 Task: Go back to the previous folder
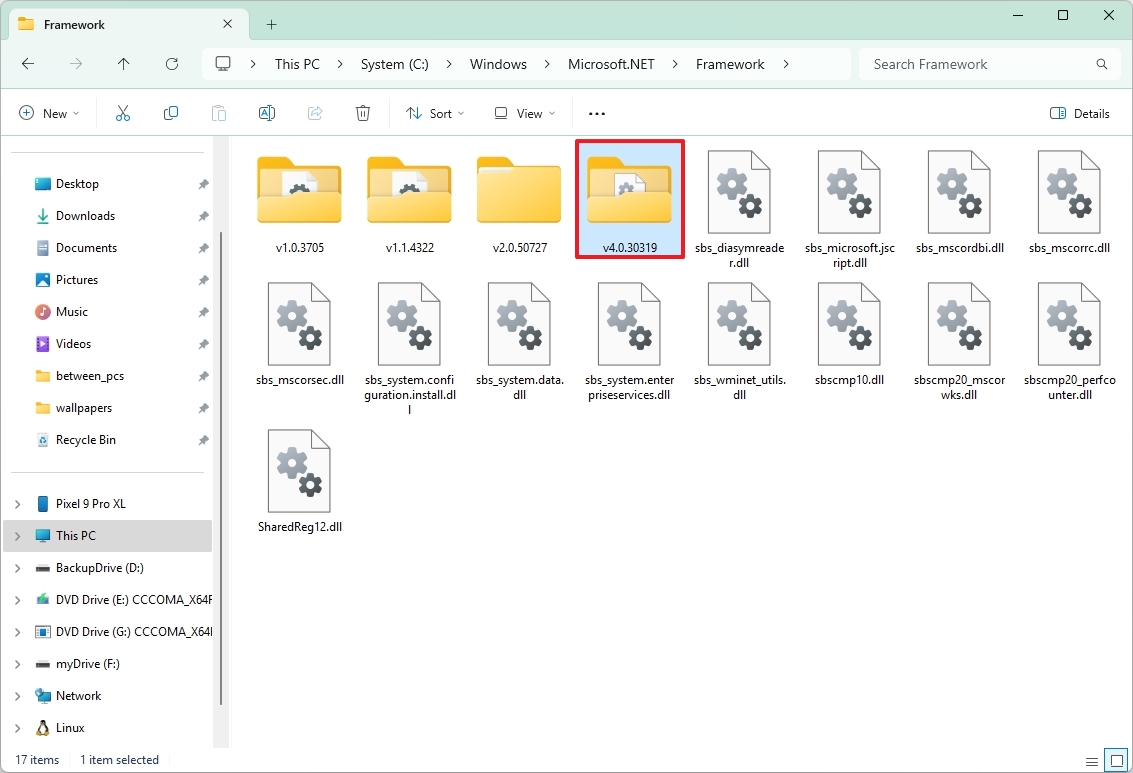[28, 64]
